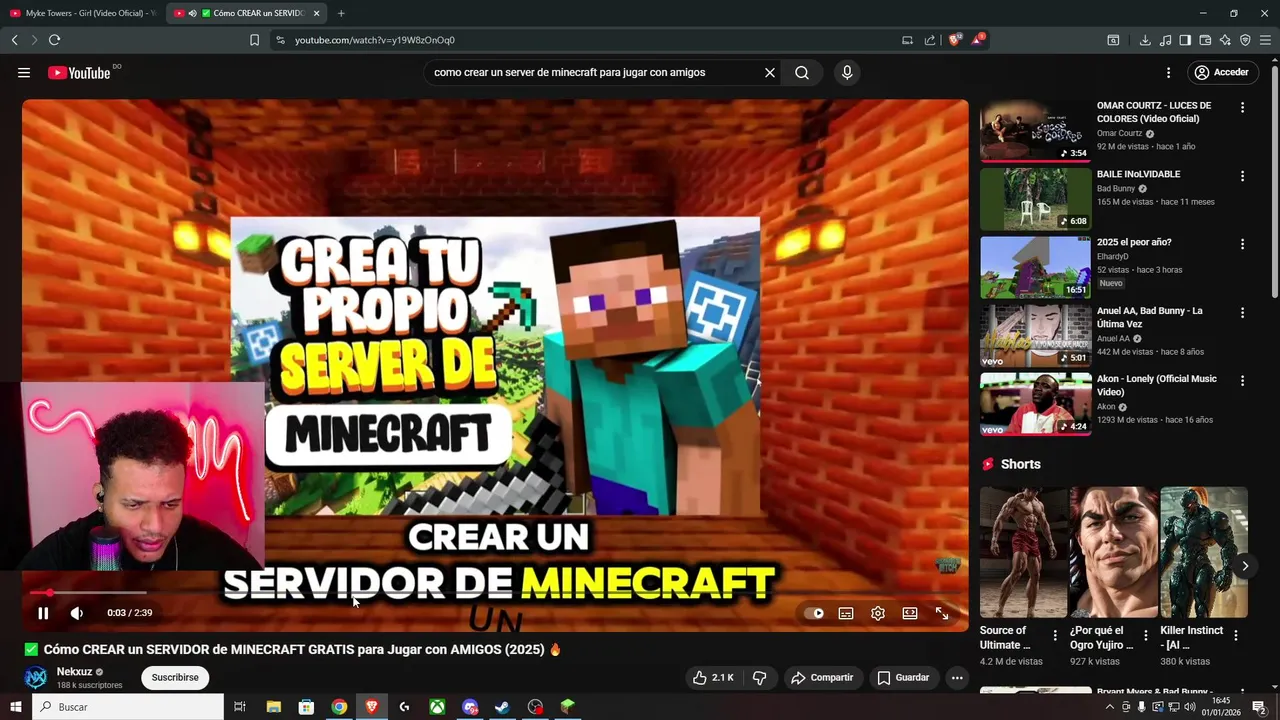Open the Windows Start menu
The height and width of the screenshot is (720, 1280).
click(x=15, y=707)
